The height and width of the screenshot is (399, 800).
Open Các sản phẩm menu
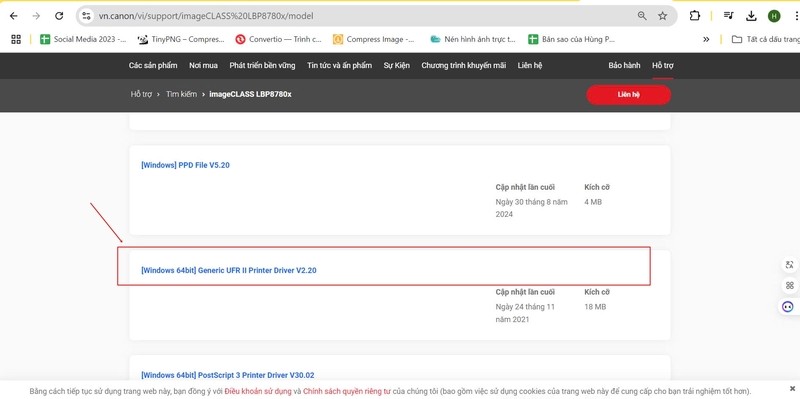[x=153, y=65]
